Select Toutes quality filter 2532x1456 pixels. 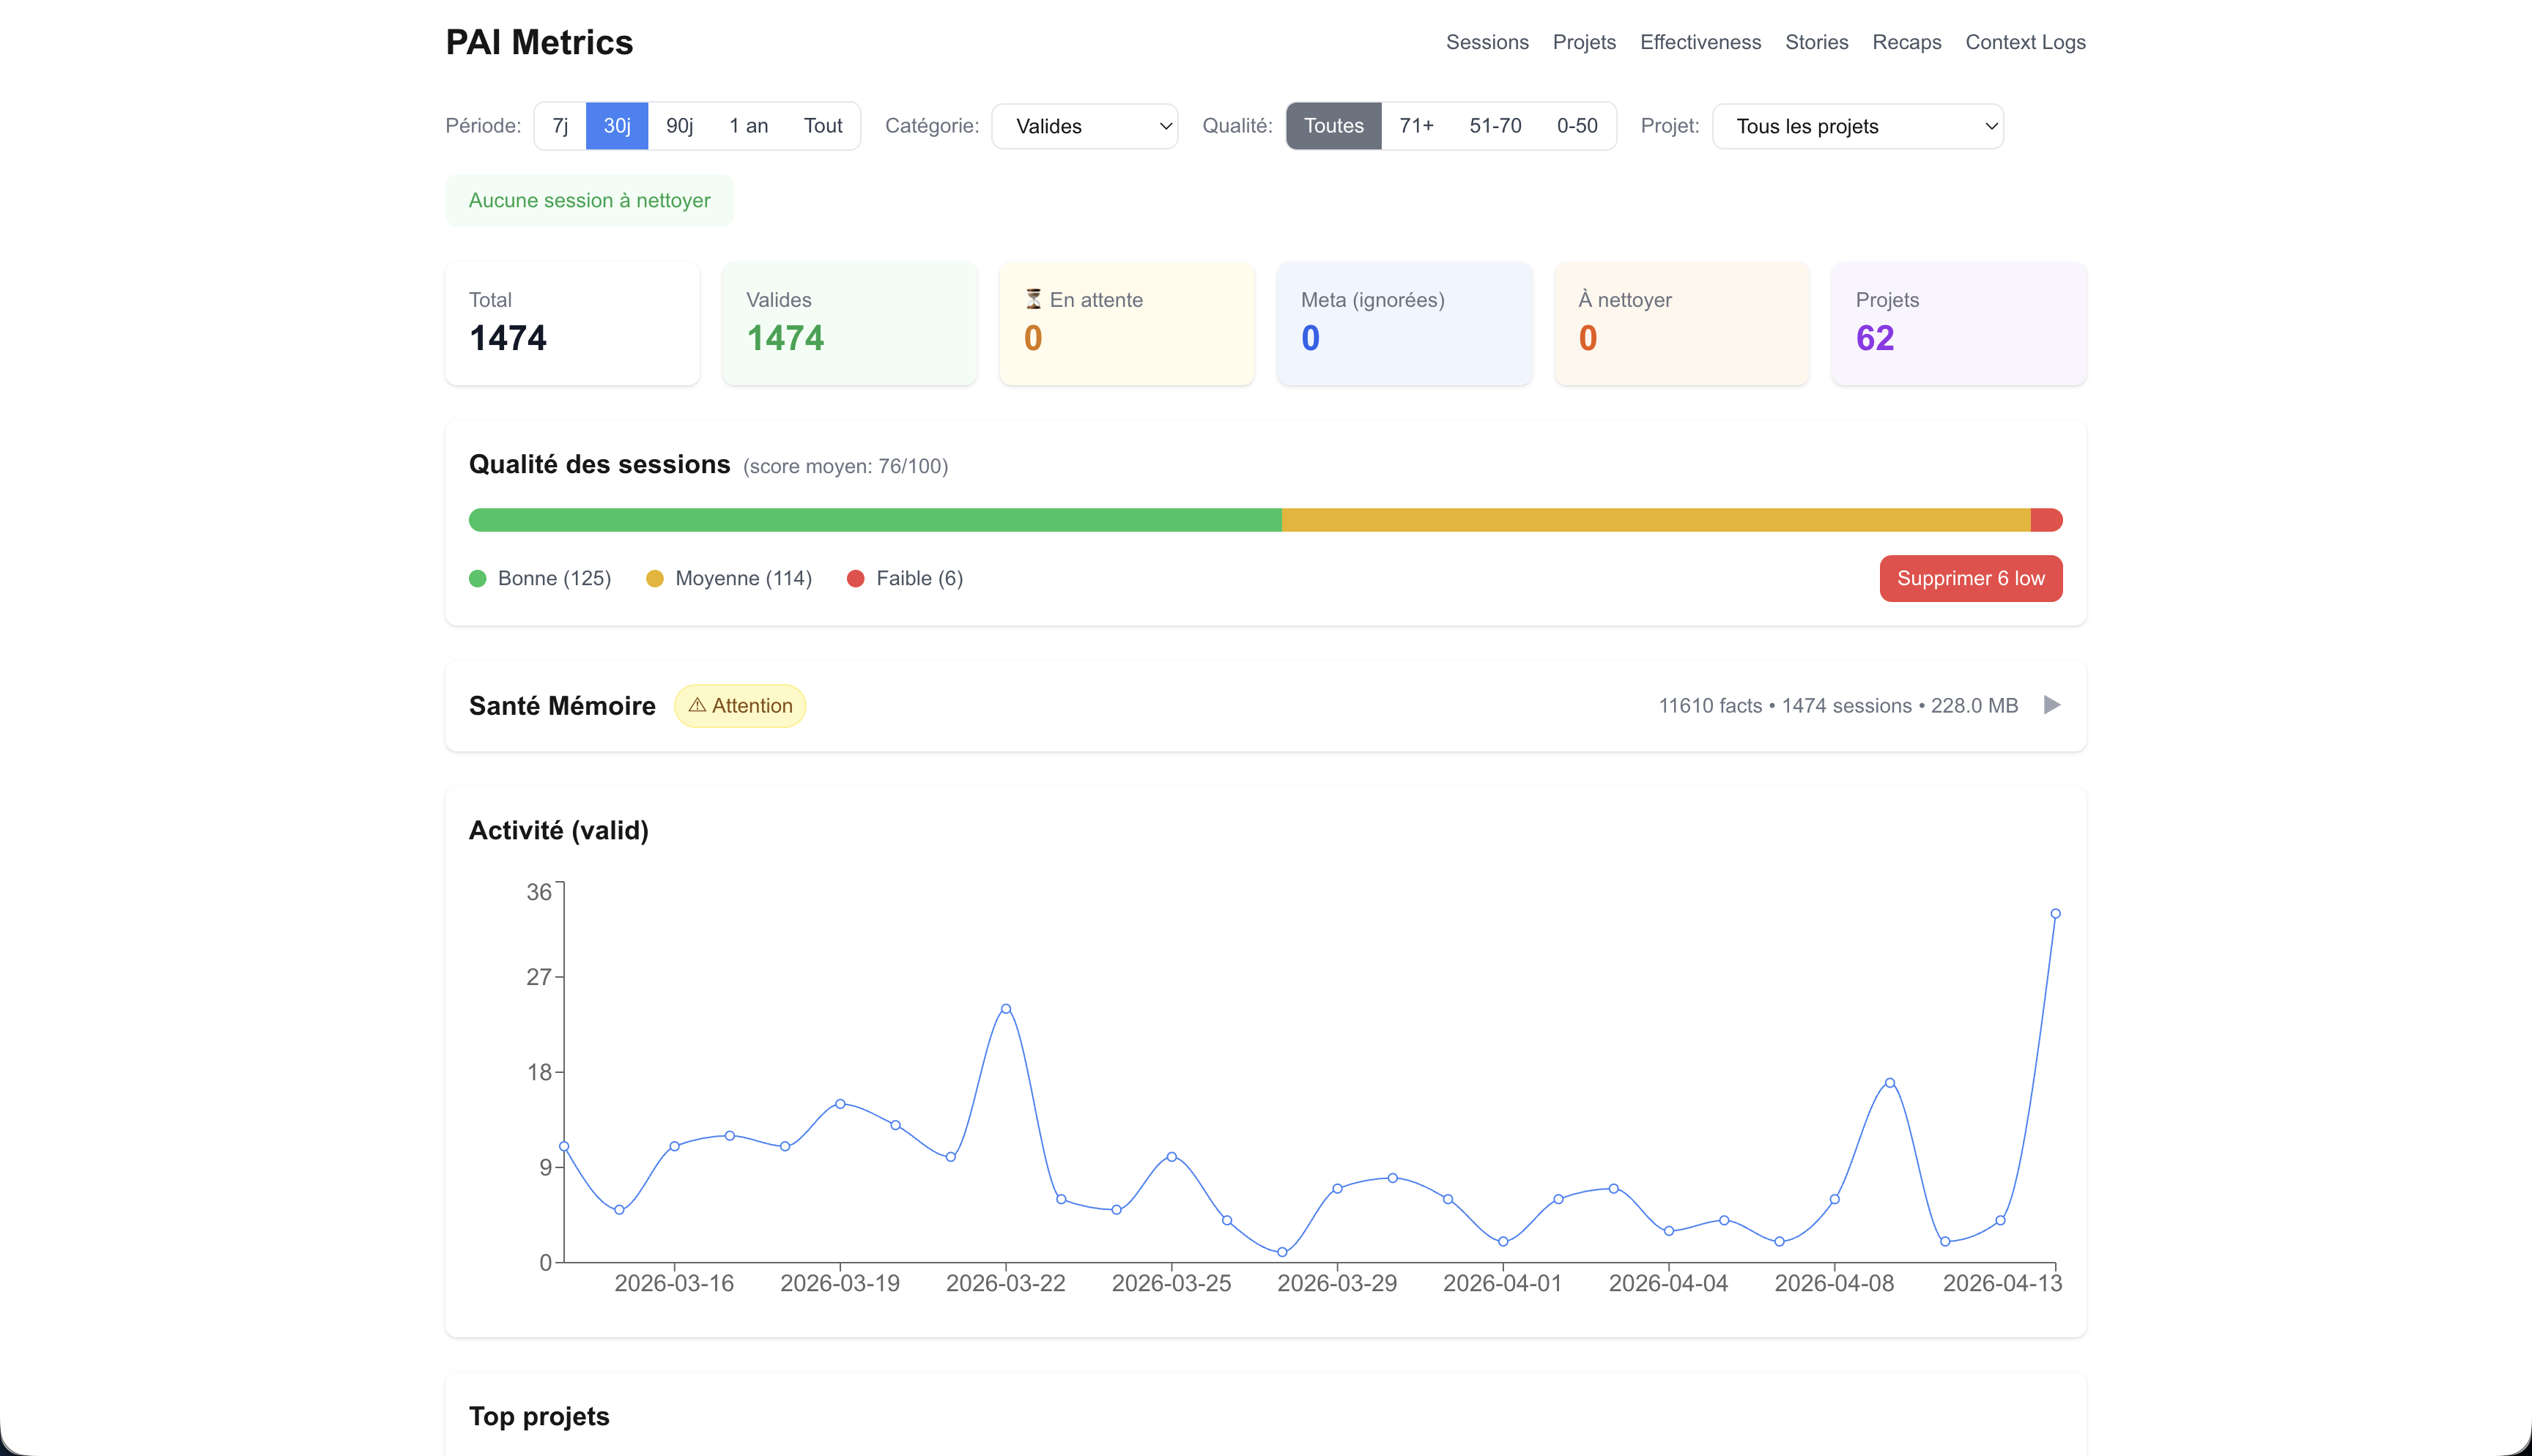[x=1333, y=126]
